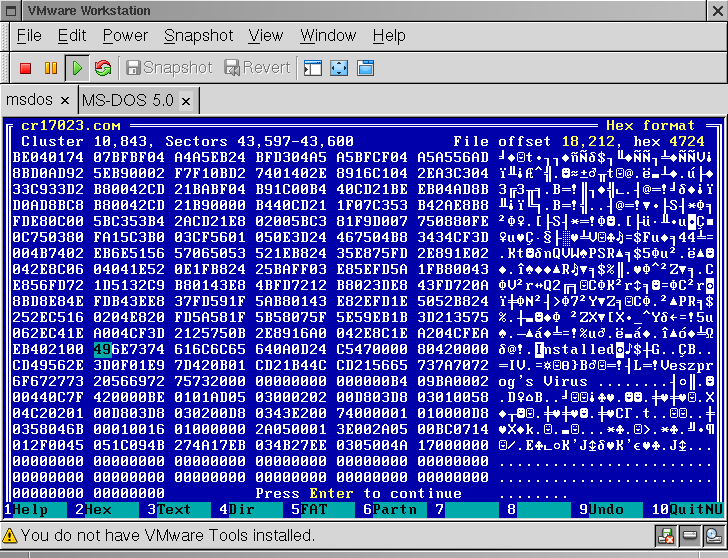Viewport: 728px width, 558px height.
Task: Click the hard disk status bar icon
Action: (690, 536)
